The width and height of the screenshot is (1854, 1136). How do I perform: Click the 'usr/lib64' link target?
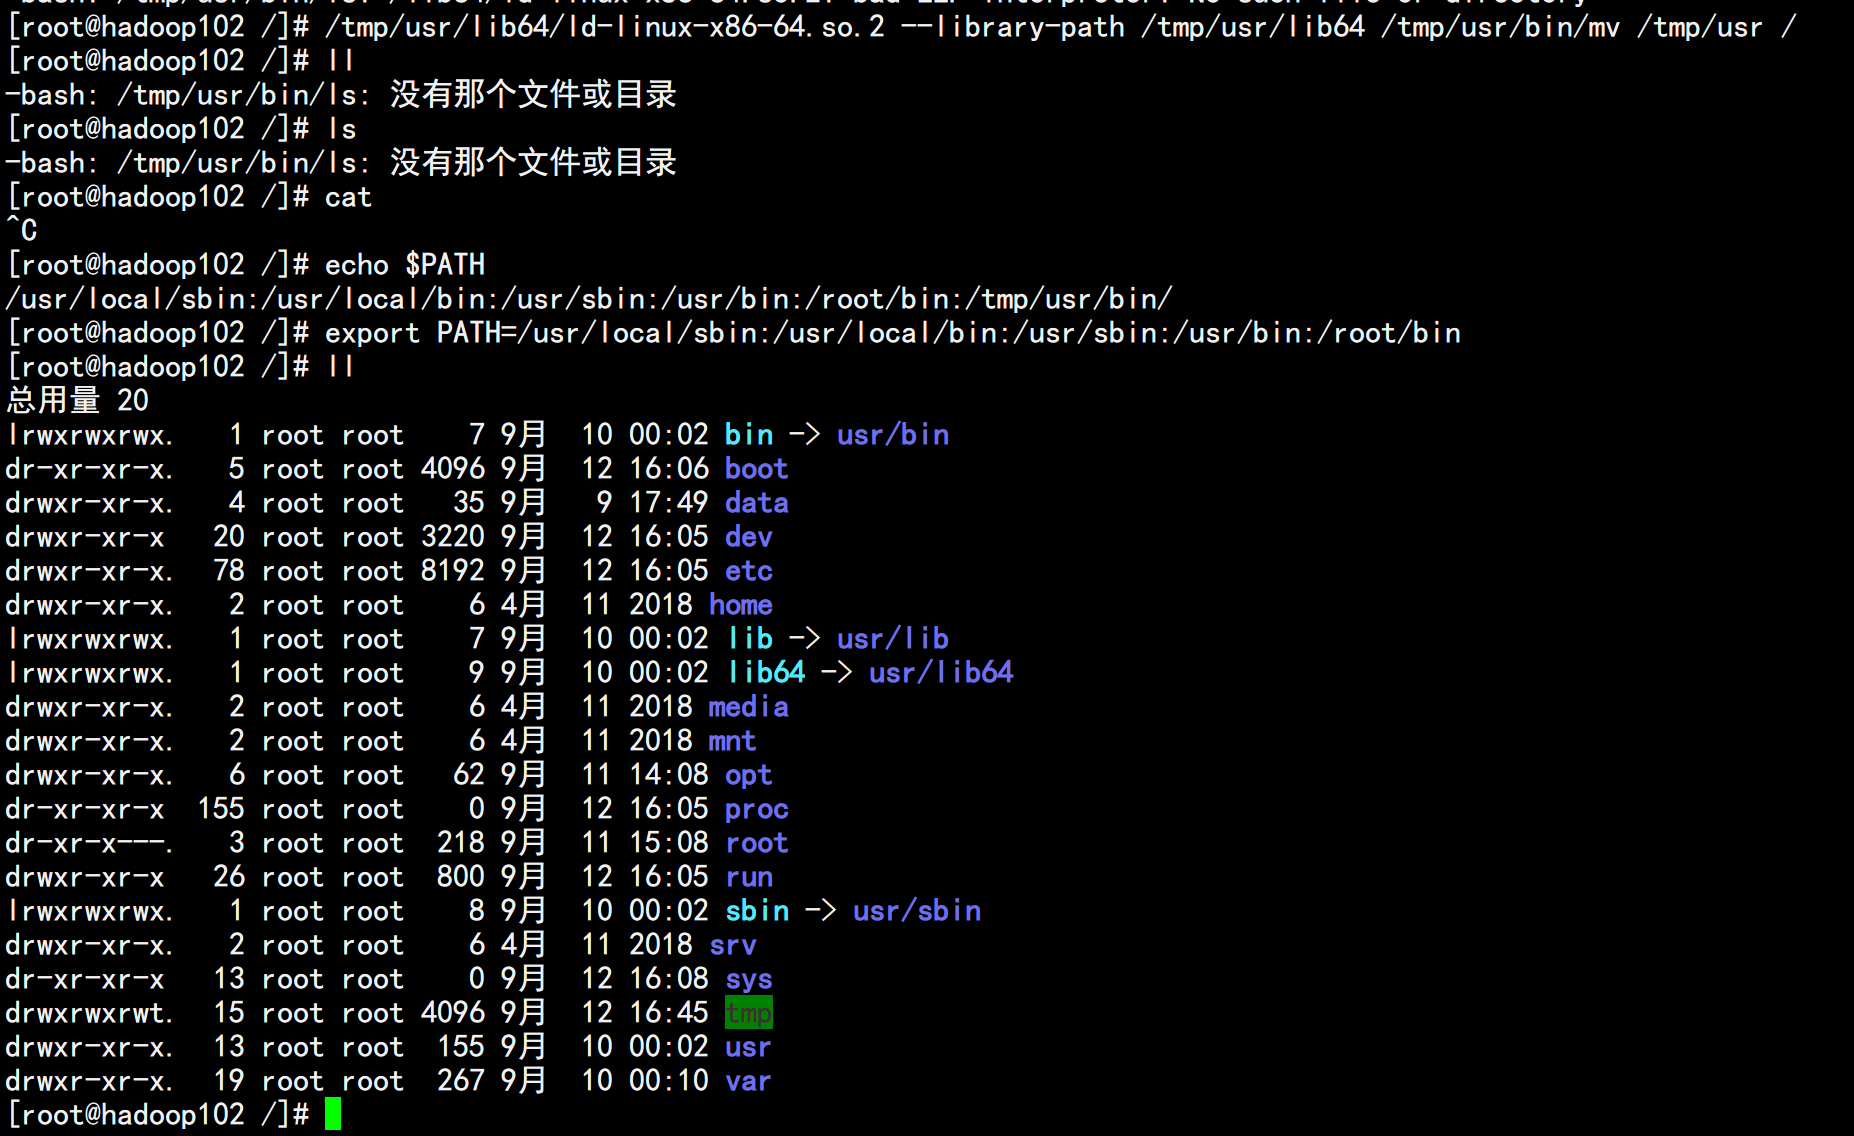tap(941, 673)
